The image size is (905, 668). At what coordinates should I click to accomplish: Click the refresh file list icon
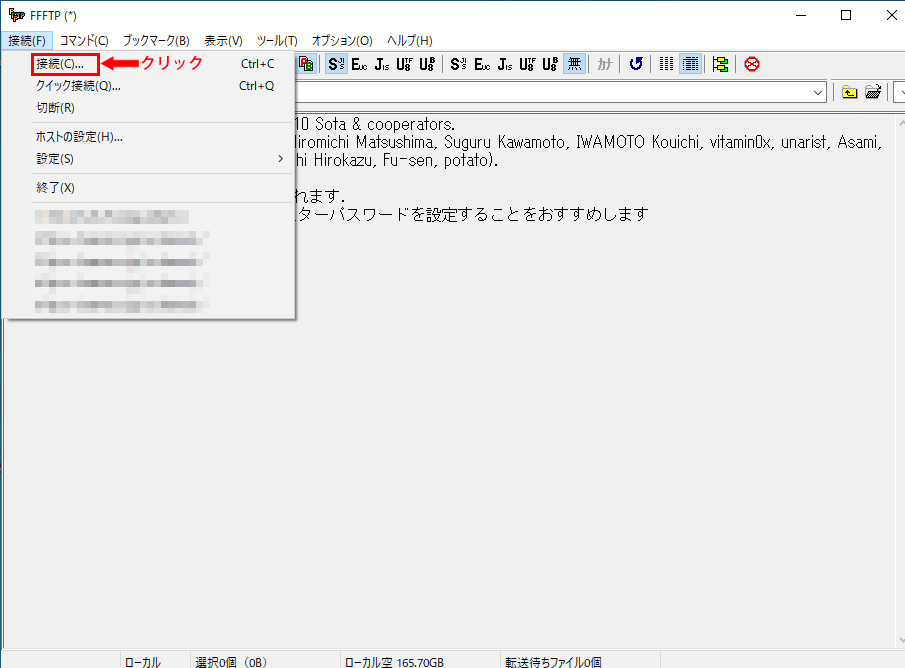tap(636, 64)
